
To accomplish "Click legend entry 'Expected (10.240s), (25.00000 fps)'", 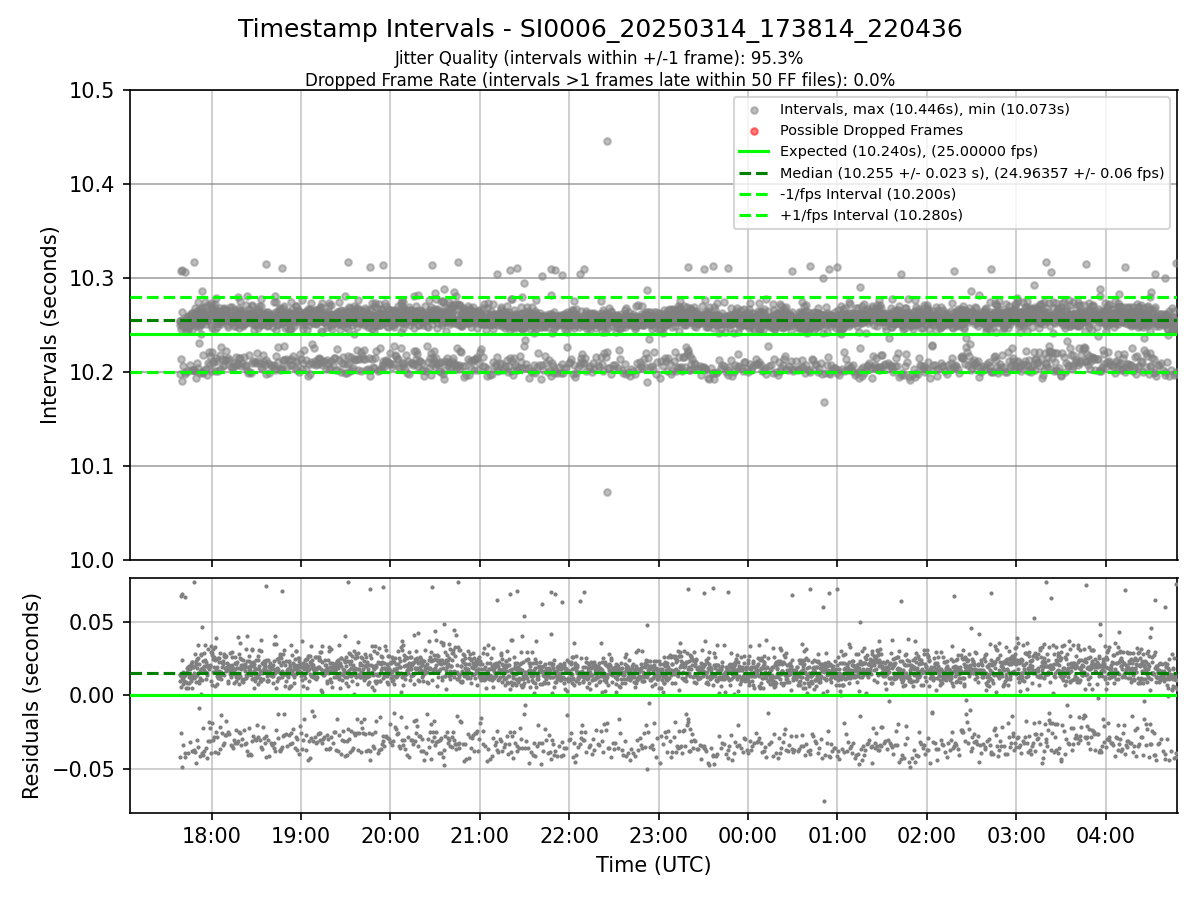I will point(909,151).
